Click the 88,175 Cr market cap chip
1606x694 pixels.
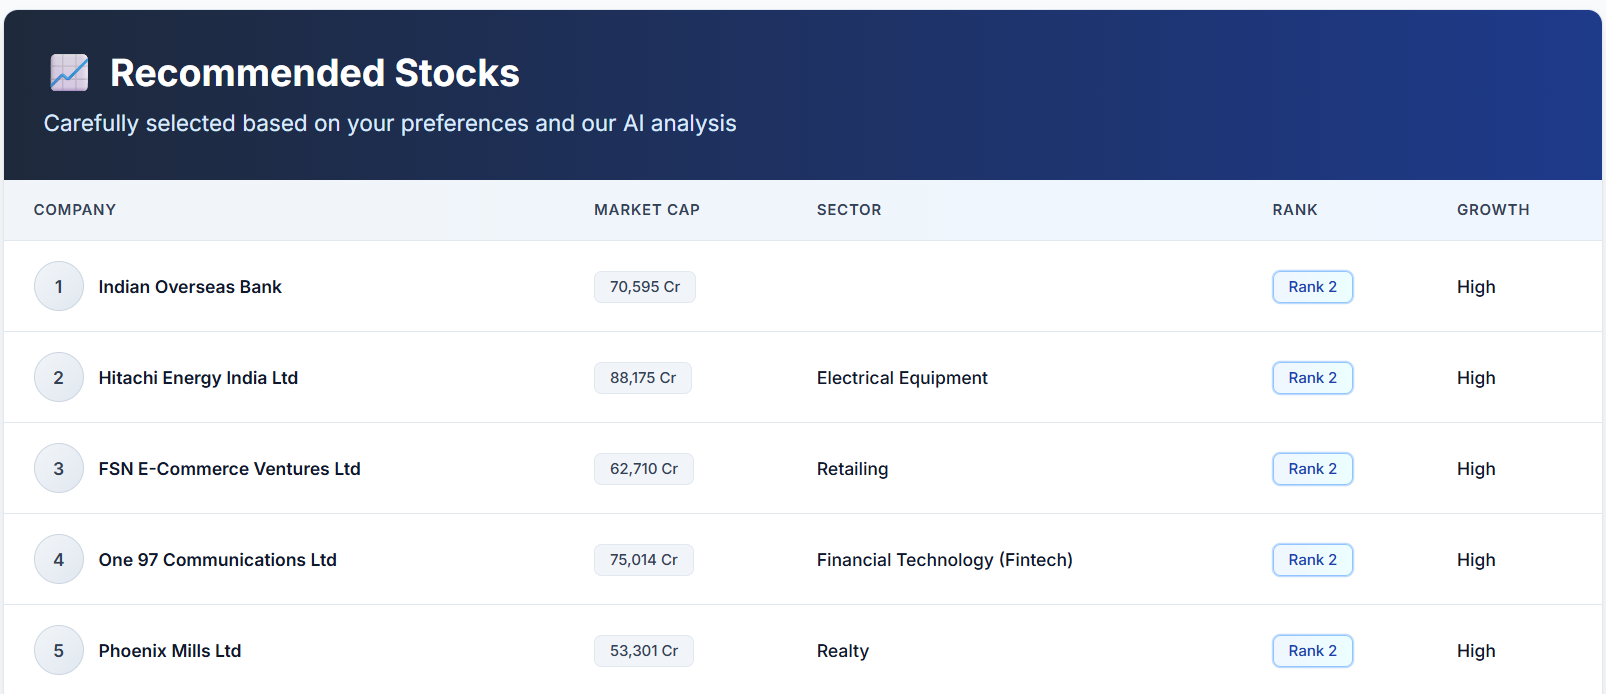[x=643, y=378]
